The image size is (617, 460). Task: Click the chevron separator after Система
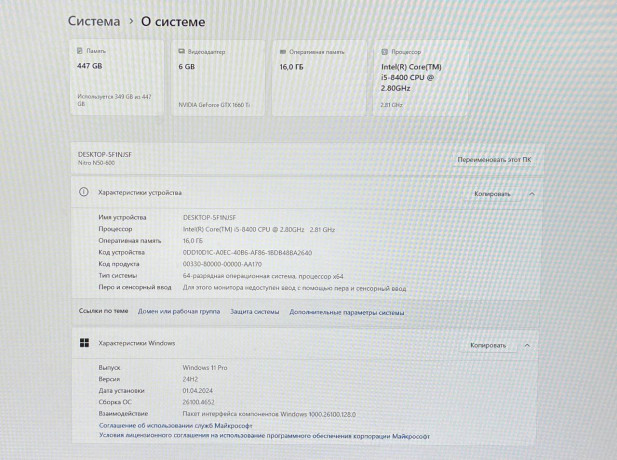(131, 21)
